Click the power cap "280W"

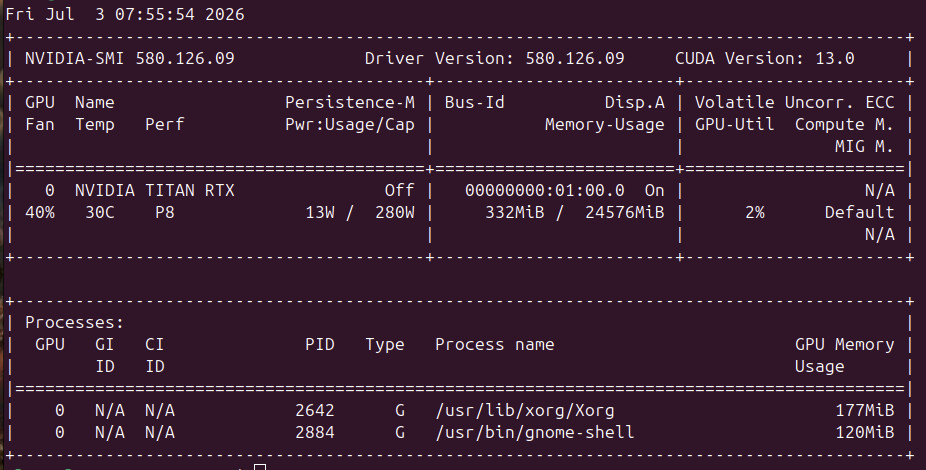pos(394,213)
